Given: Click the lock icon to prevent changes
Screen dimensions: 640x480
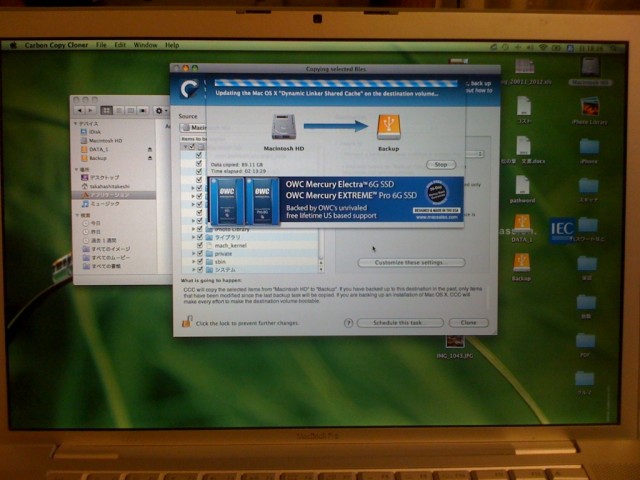Looking at the screenshot, I should [x=187, y=321].
